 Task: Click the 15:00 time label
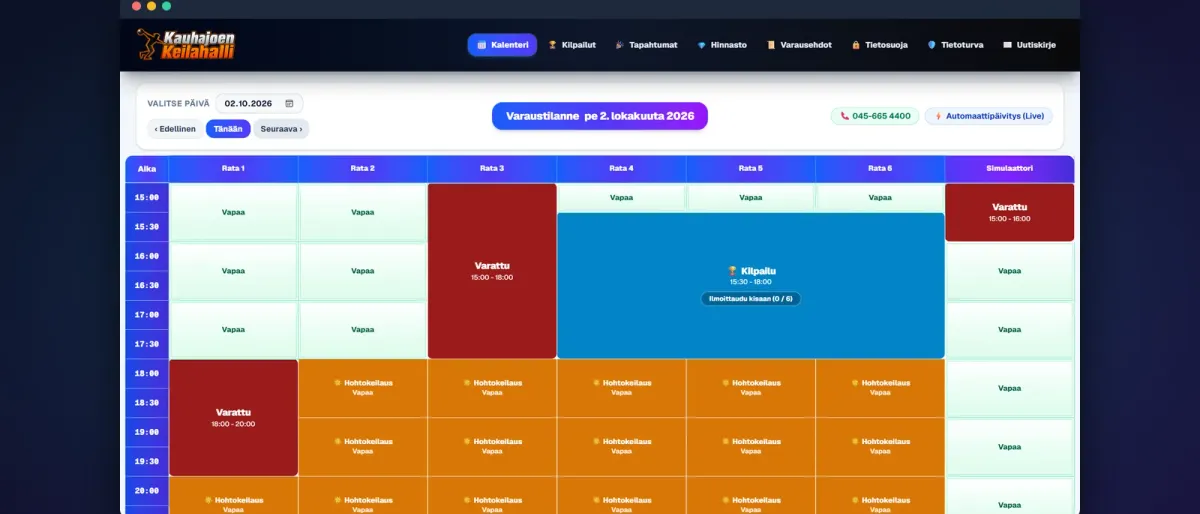pyautogui.click(x=147, y=197)
